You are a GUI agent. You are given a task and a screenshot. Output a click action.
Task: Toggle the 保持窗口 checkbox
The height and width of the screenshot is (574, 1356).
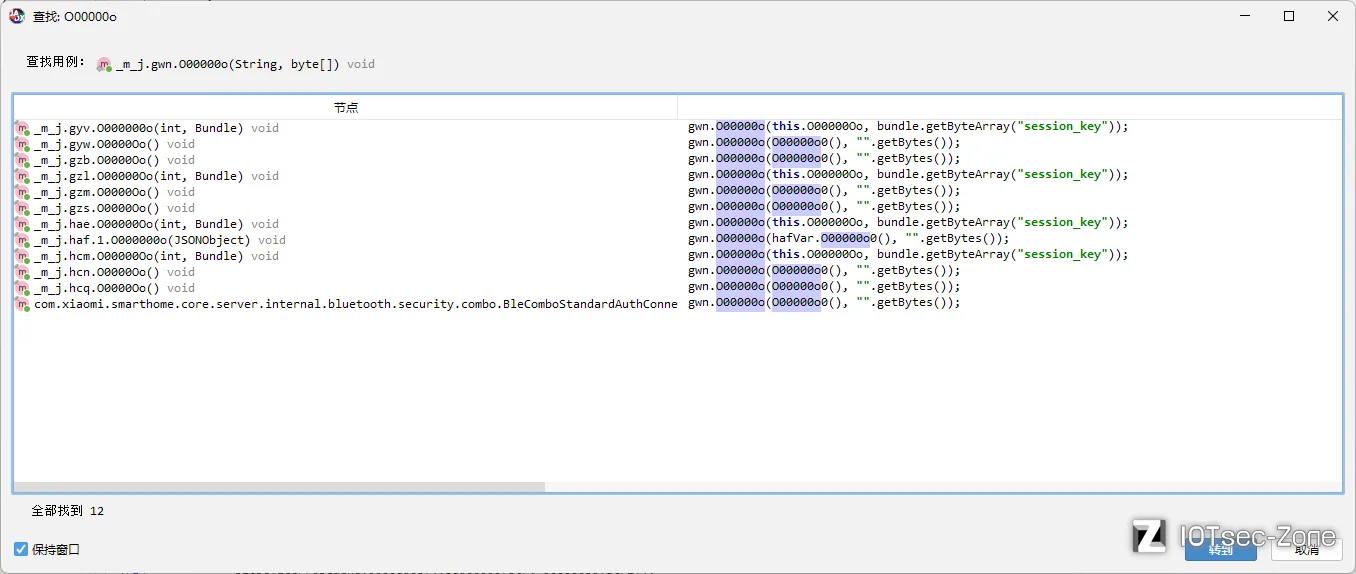coord(21,549)
